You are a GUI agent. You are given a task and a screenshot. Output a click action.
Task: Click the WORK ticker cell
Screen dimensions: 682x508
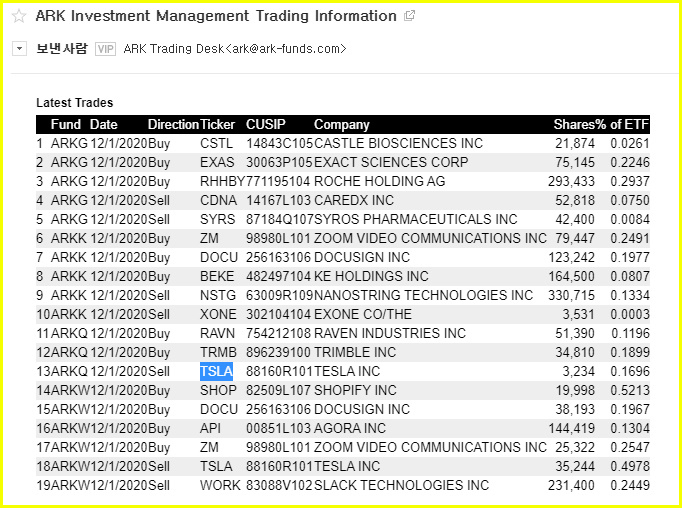(x=220, y=485)
